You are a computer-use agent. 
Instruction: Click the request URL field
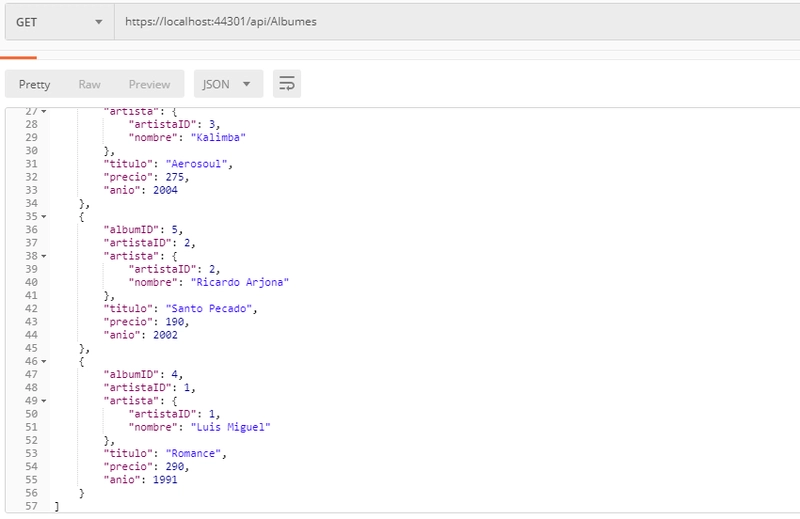457,22
